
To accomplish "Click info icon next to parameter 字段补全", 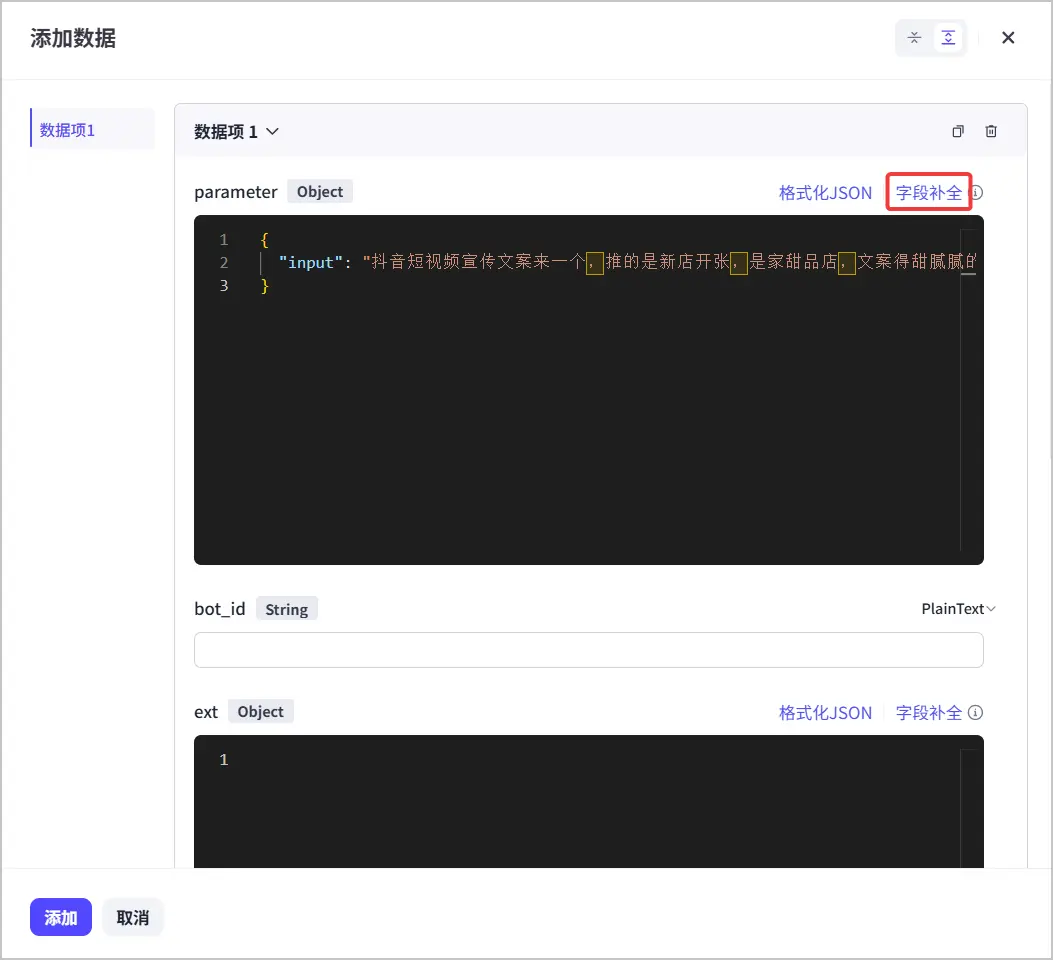I will click(977, 193).
